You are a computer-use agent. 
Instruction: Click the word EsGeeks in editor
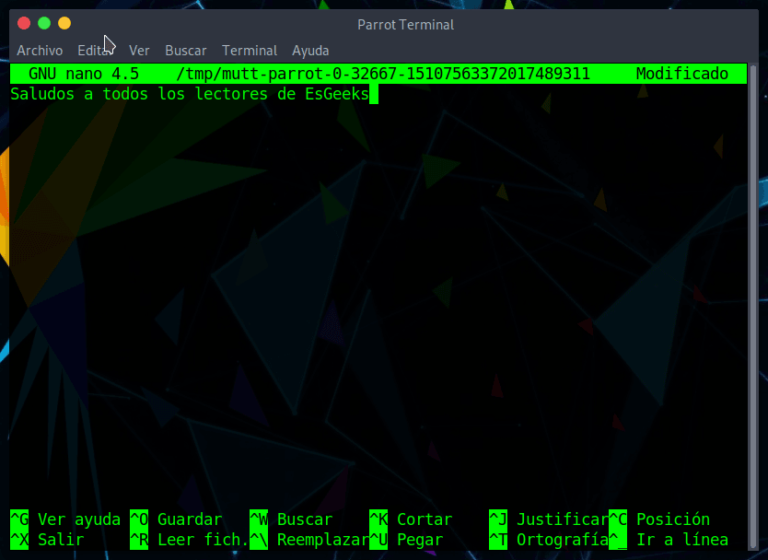(x=337, y=94)
